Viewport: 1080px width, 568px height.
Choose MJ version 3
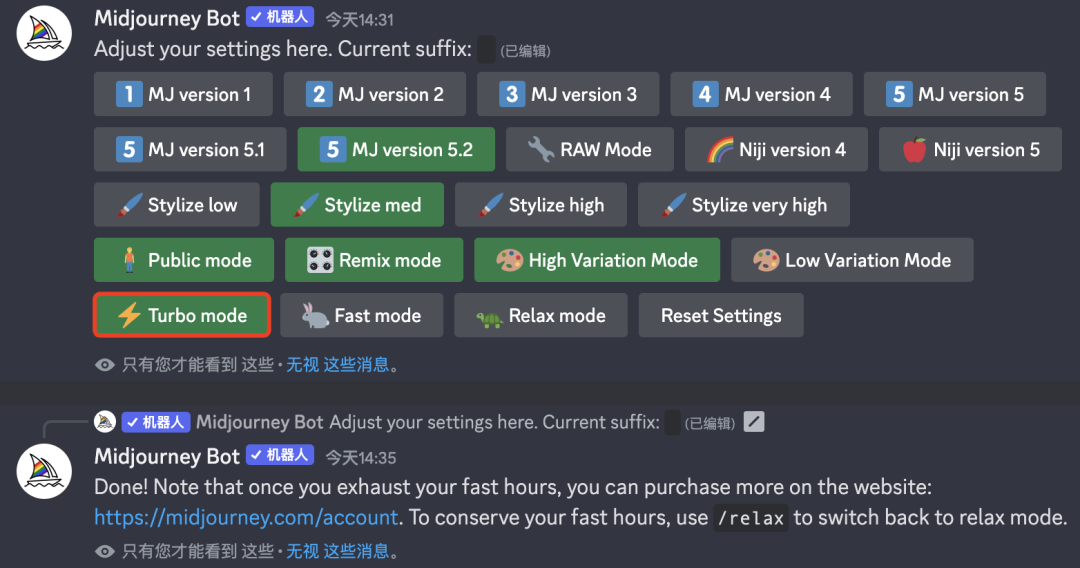pos(568,94)
